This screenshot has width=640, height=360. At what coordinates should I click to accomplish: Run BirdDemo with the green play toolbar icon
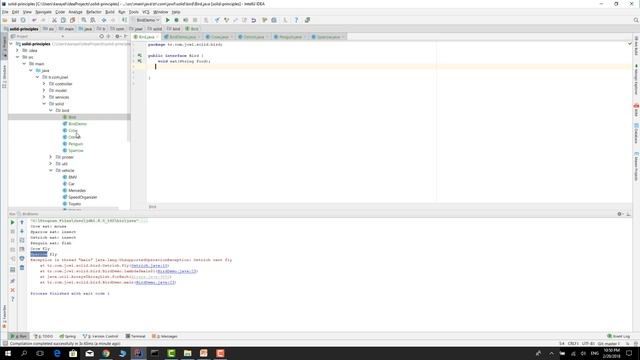(167, 20)
